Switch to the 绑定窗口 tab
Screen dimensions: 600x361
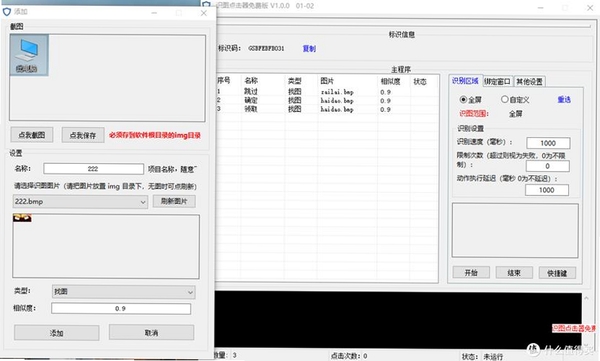pos(497,81)
